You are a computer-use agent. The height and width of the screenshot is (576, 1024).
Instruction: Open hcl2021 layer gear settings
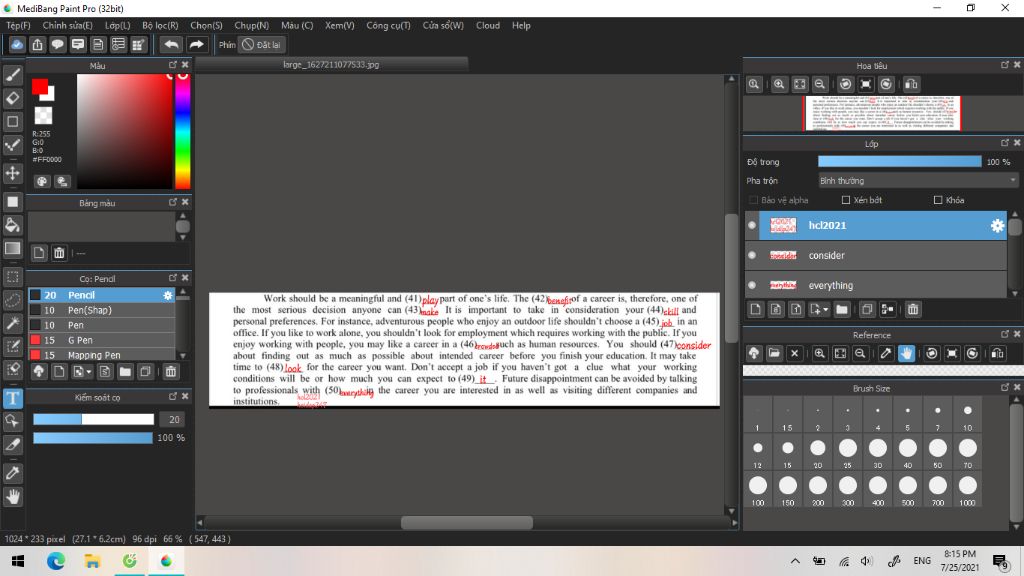click(997, 225)
